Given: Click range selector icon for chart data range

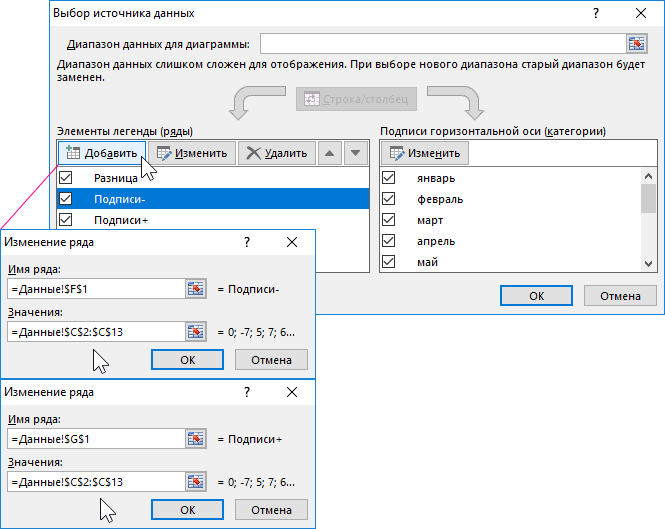Looking at the screenshot, I should [x=637, y=44].
